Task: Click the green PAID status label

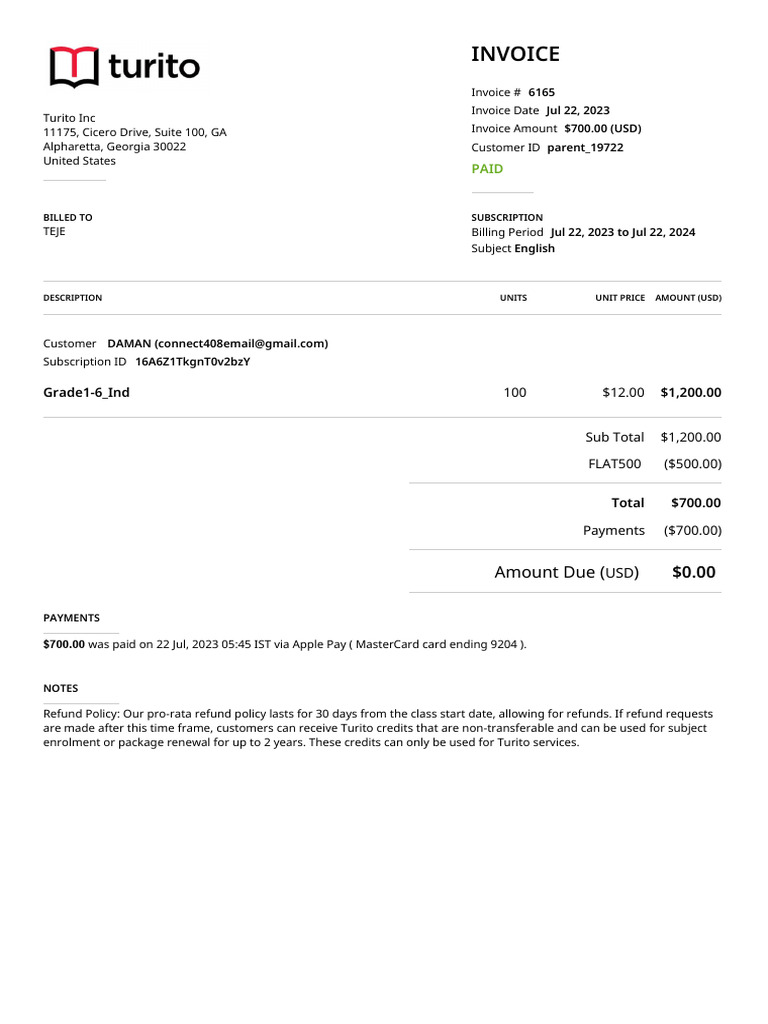Action: click(487, 169)
